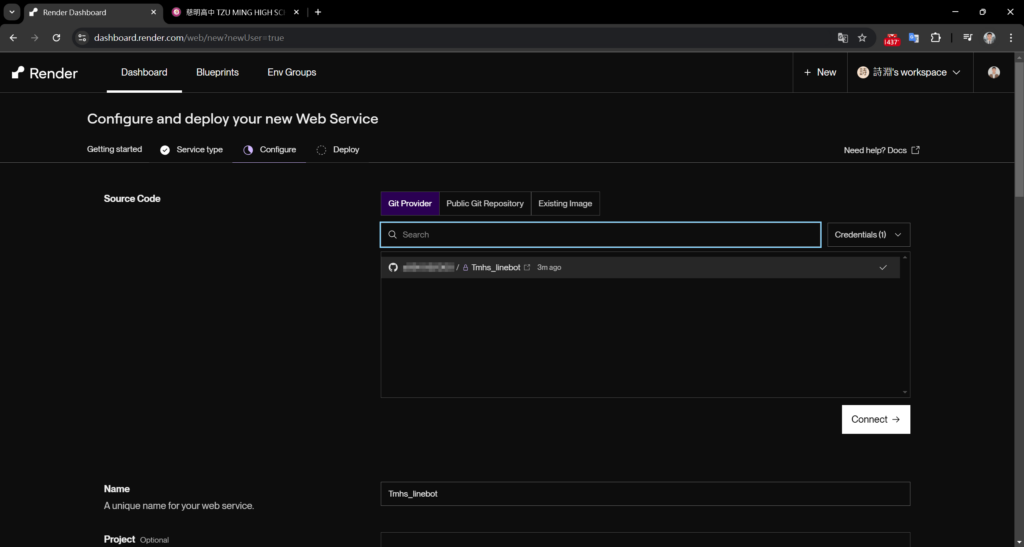Open Blueprints in top navigation

pos(217,72)
